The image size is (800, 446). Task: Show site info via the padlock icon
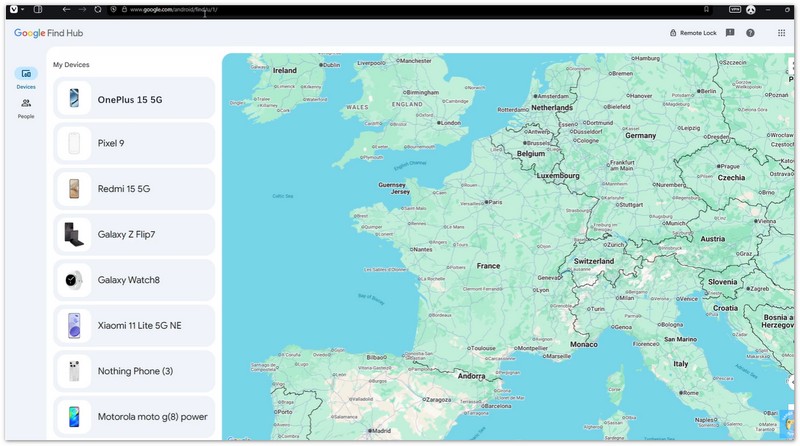click(x=124, y=9)
